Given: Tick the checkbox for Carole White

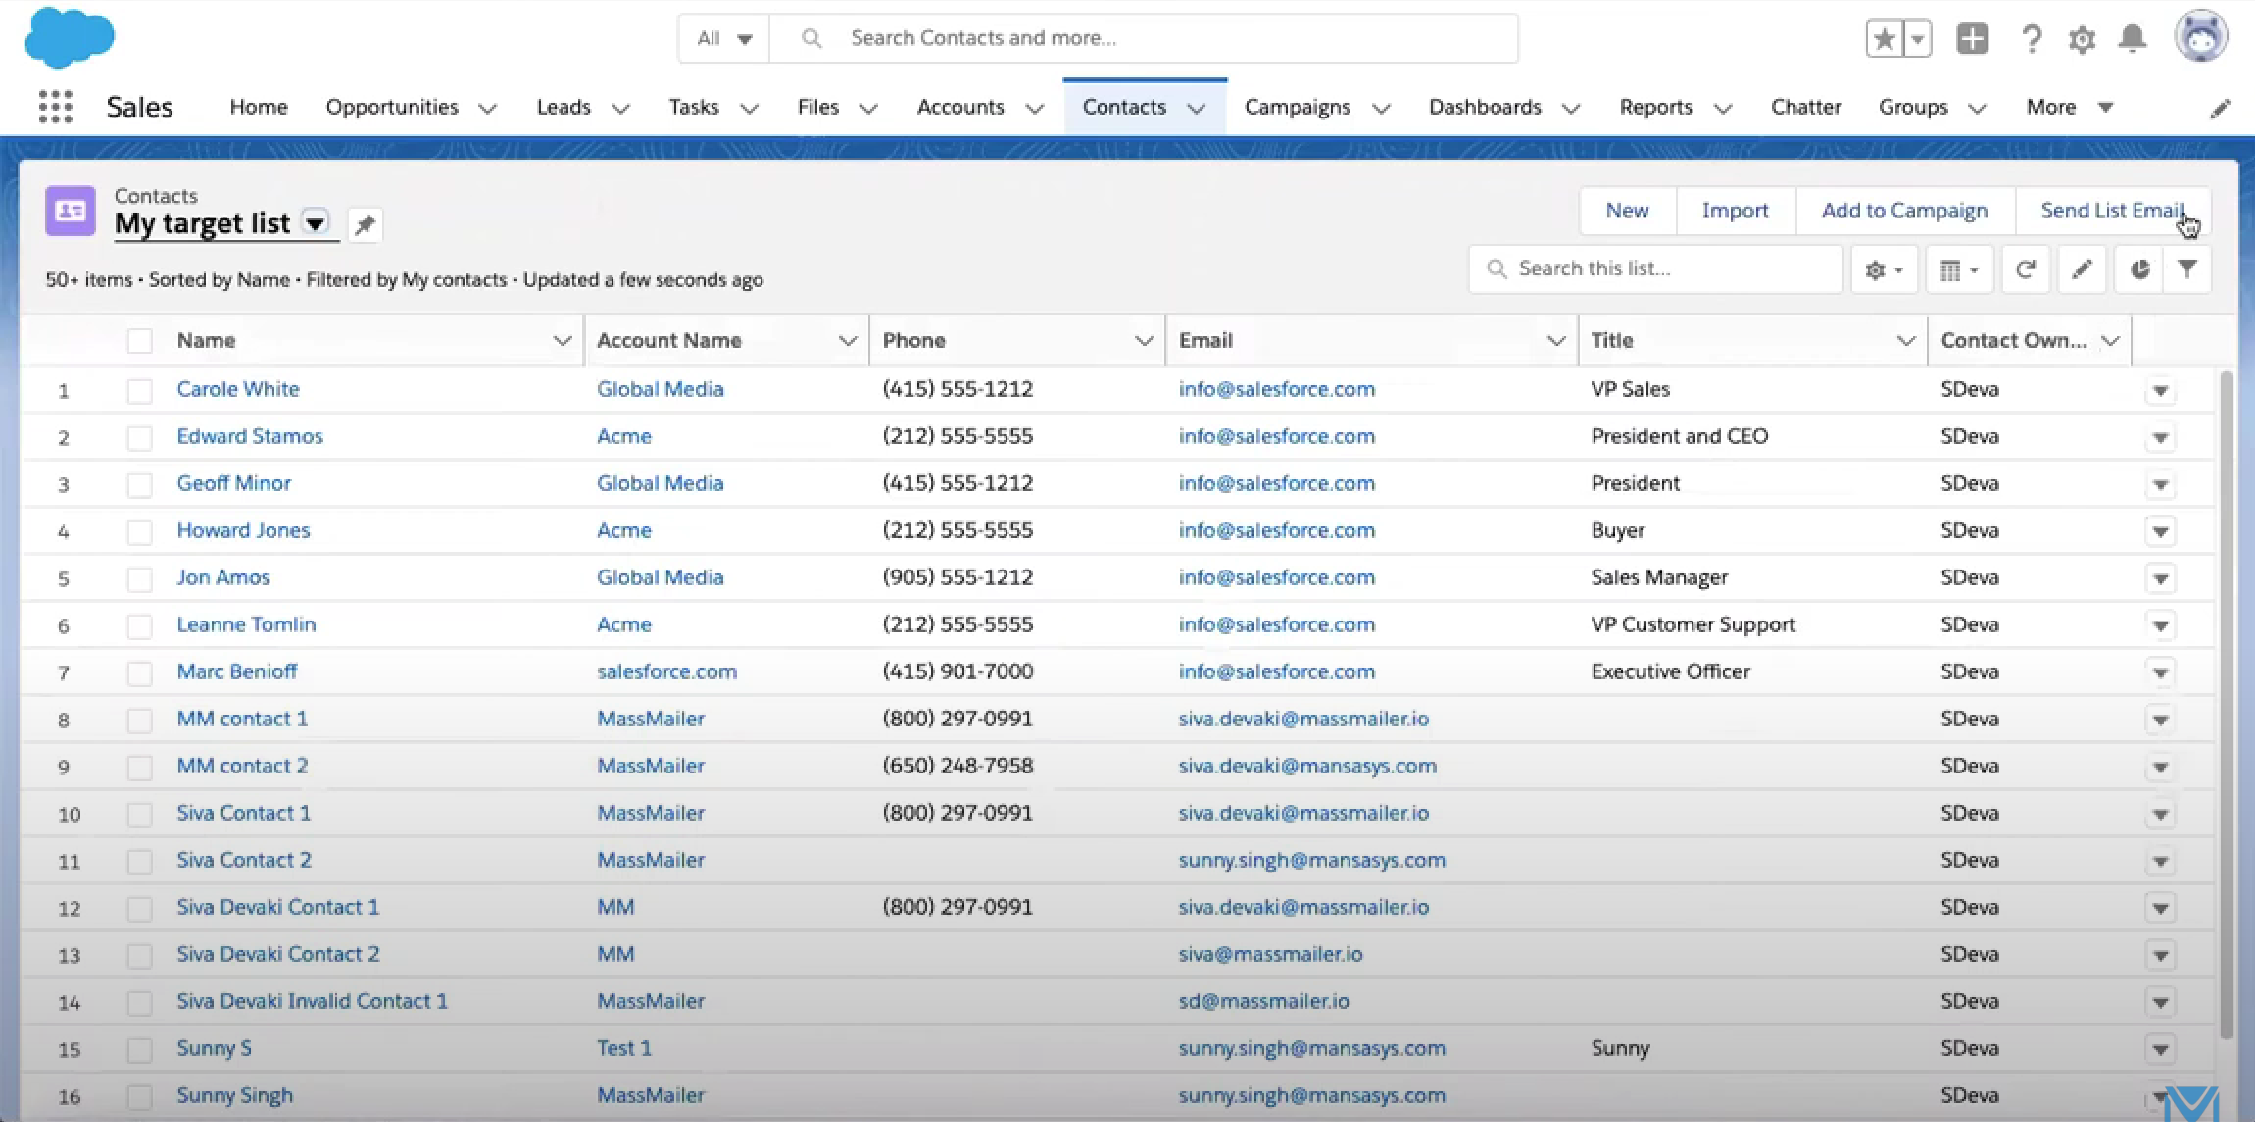Looking at the screenshot, I should [x=139, y=390].
